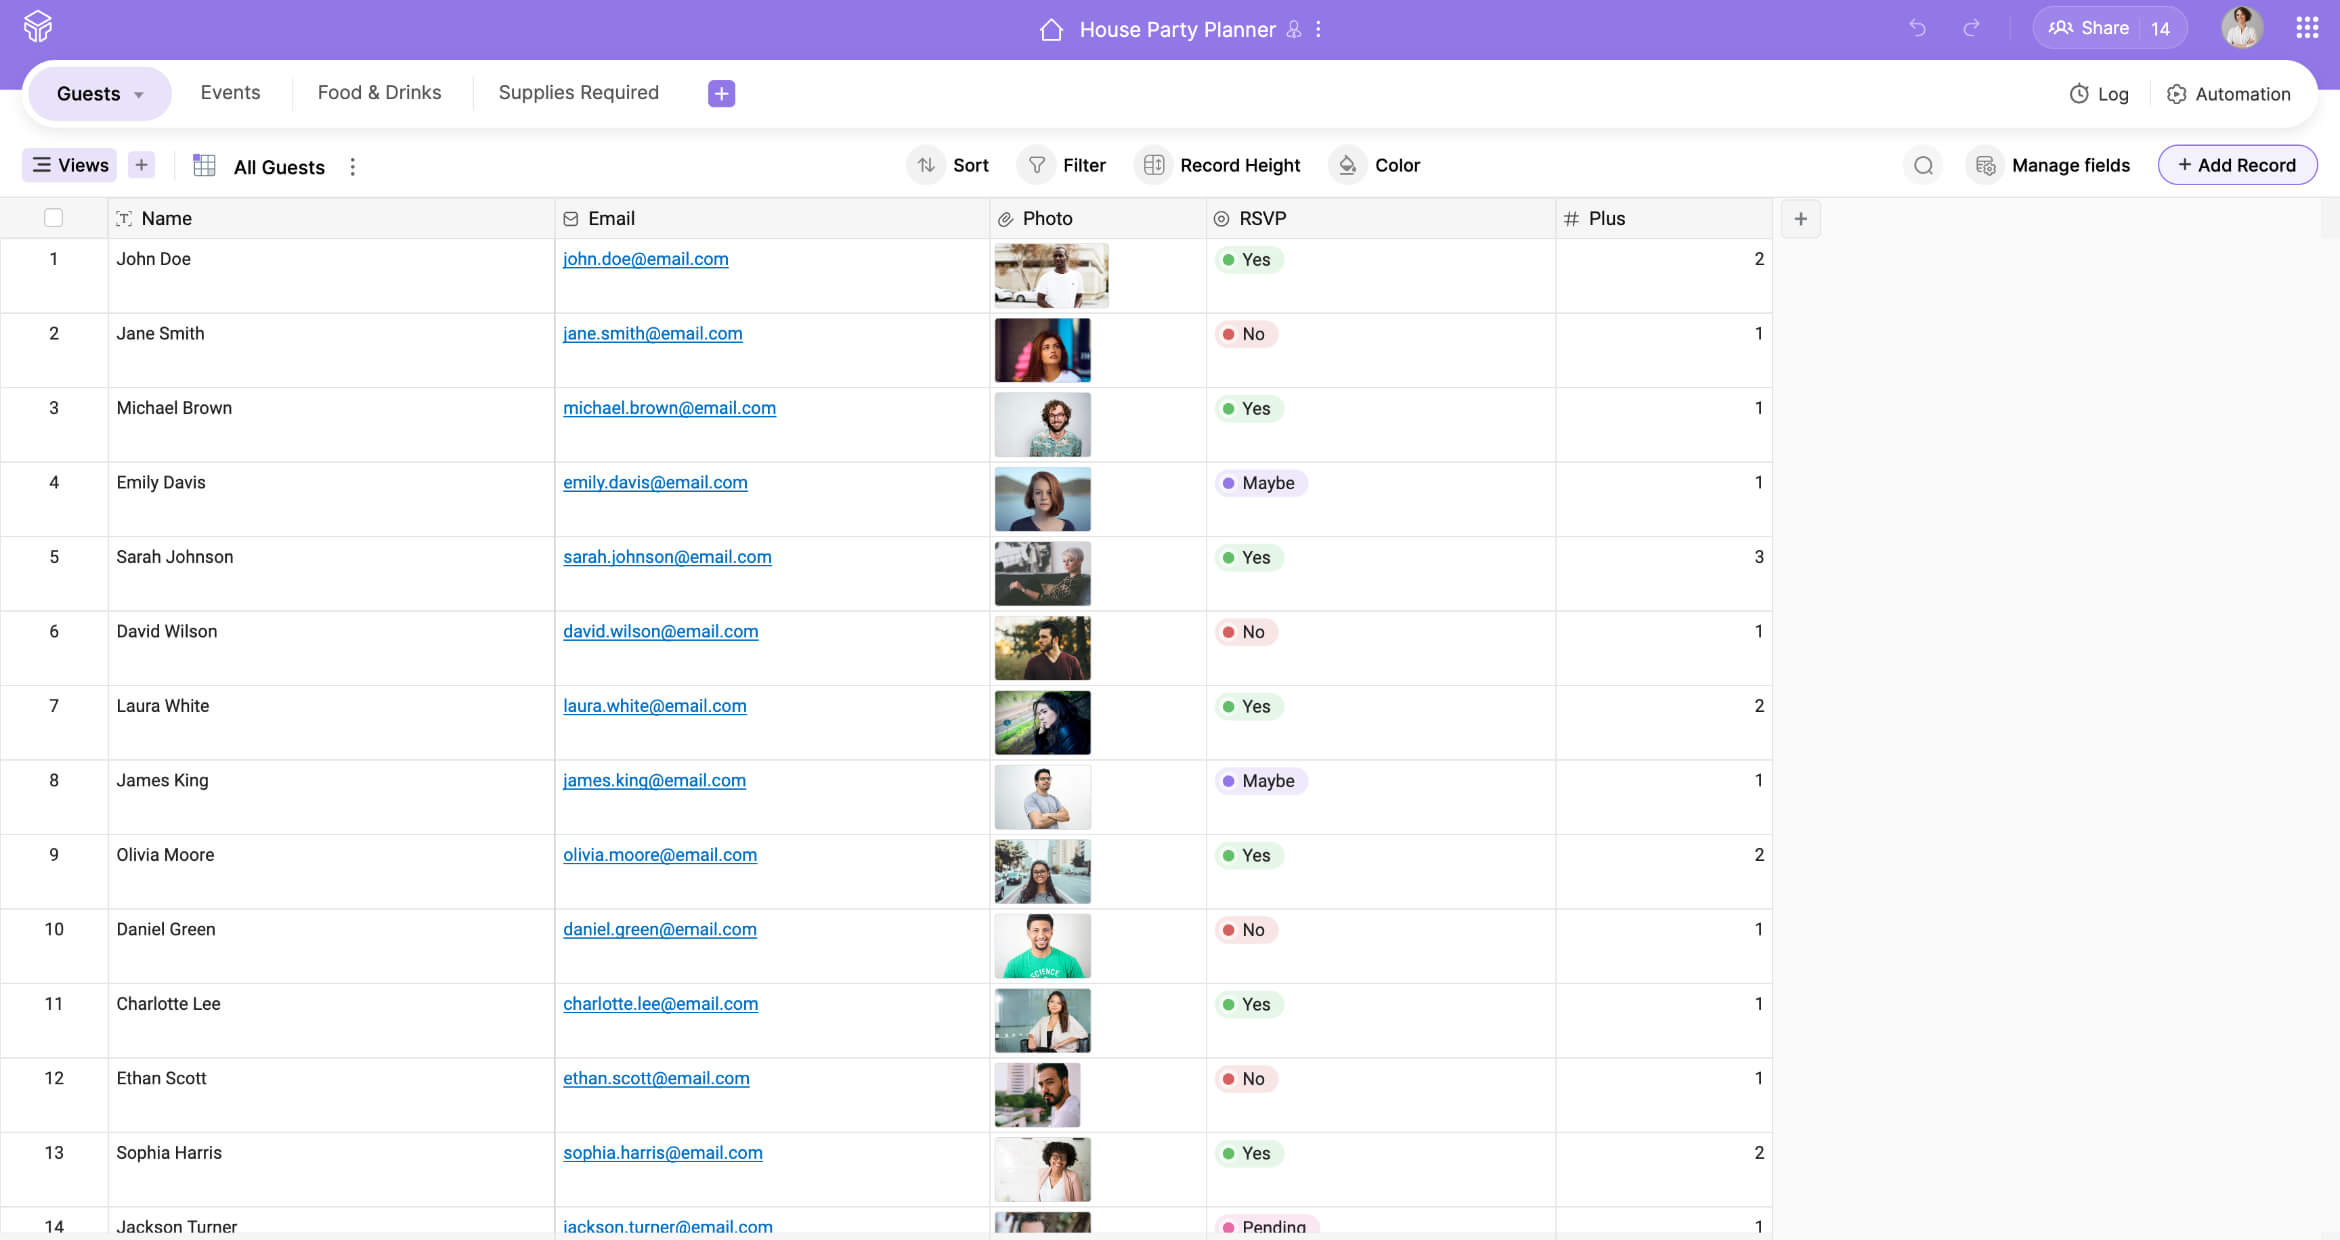Expand the Guests tab dropdown arrow

[x=139, y=95]
